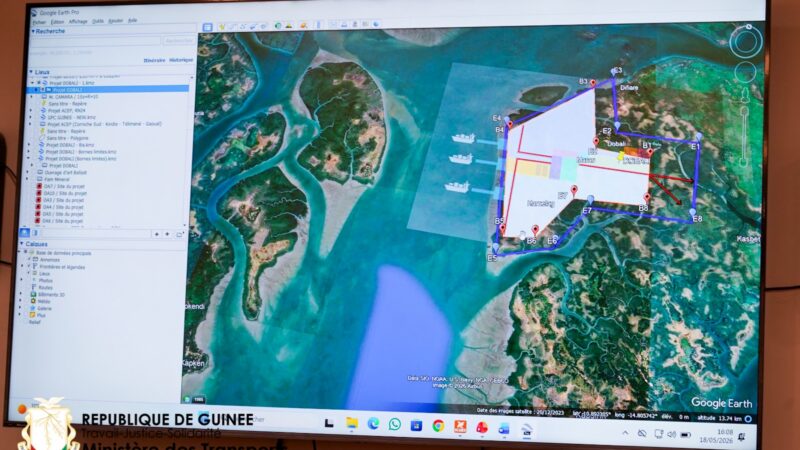
Task: Click the E8 blue placemark on the map
Action: click(692, 212)
